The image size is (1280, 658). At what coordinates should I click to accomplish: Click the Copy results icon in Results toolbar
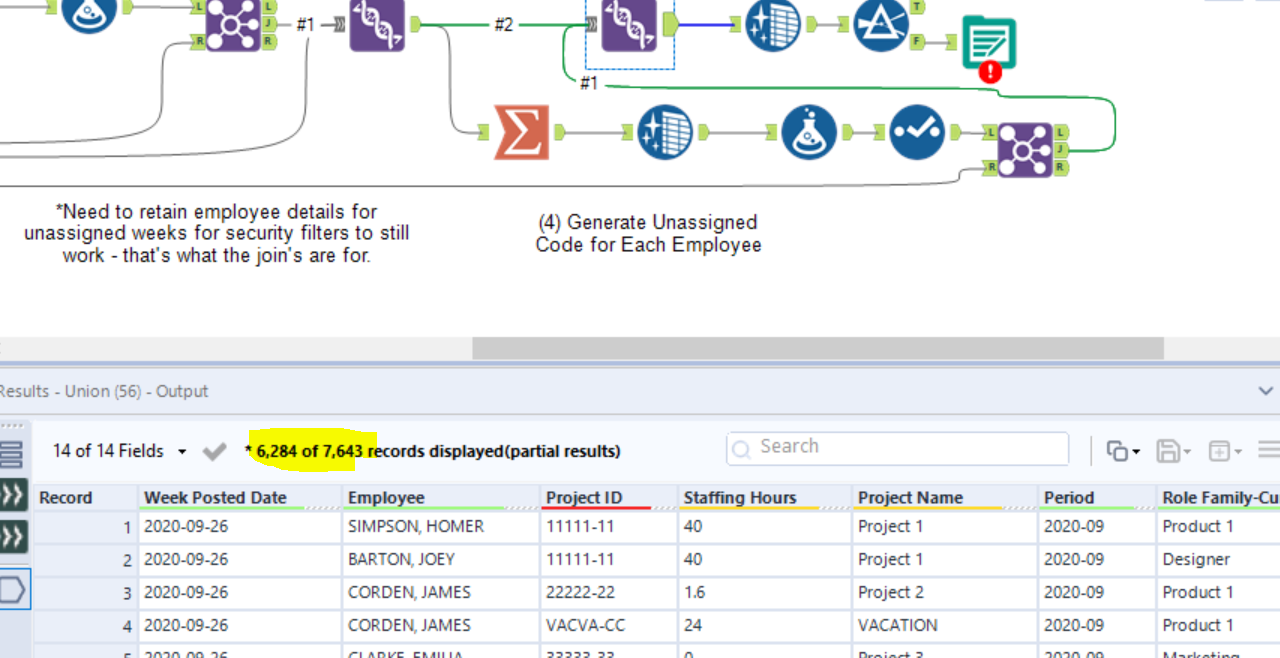pyautogui.click(x=1118, y=450)
